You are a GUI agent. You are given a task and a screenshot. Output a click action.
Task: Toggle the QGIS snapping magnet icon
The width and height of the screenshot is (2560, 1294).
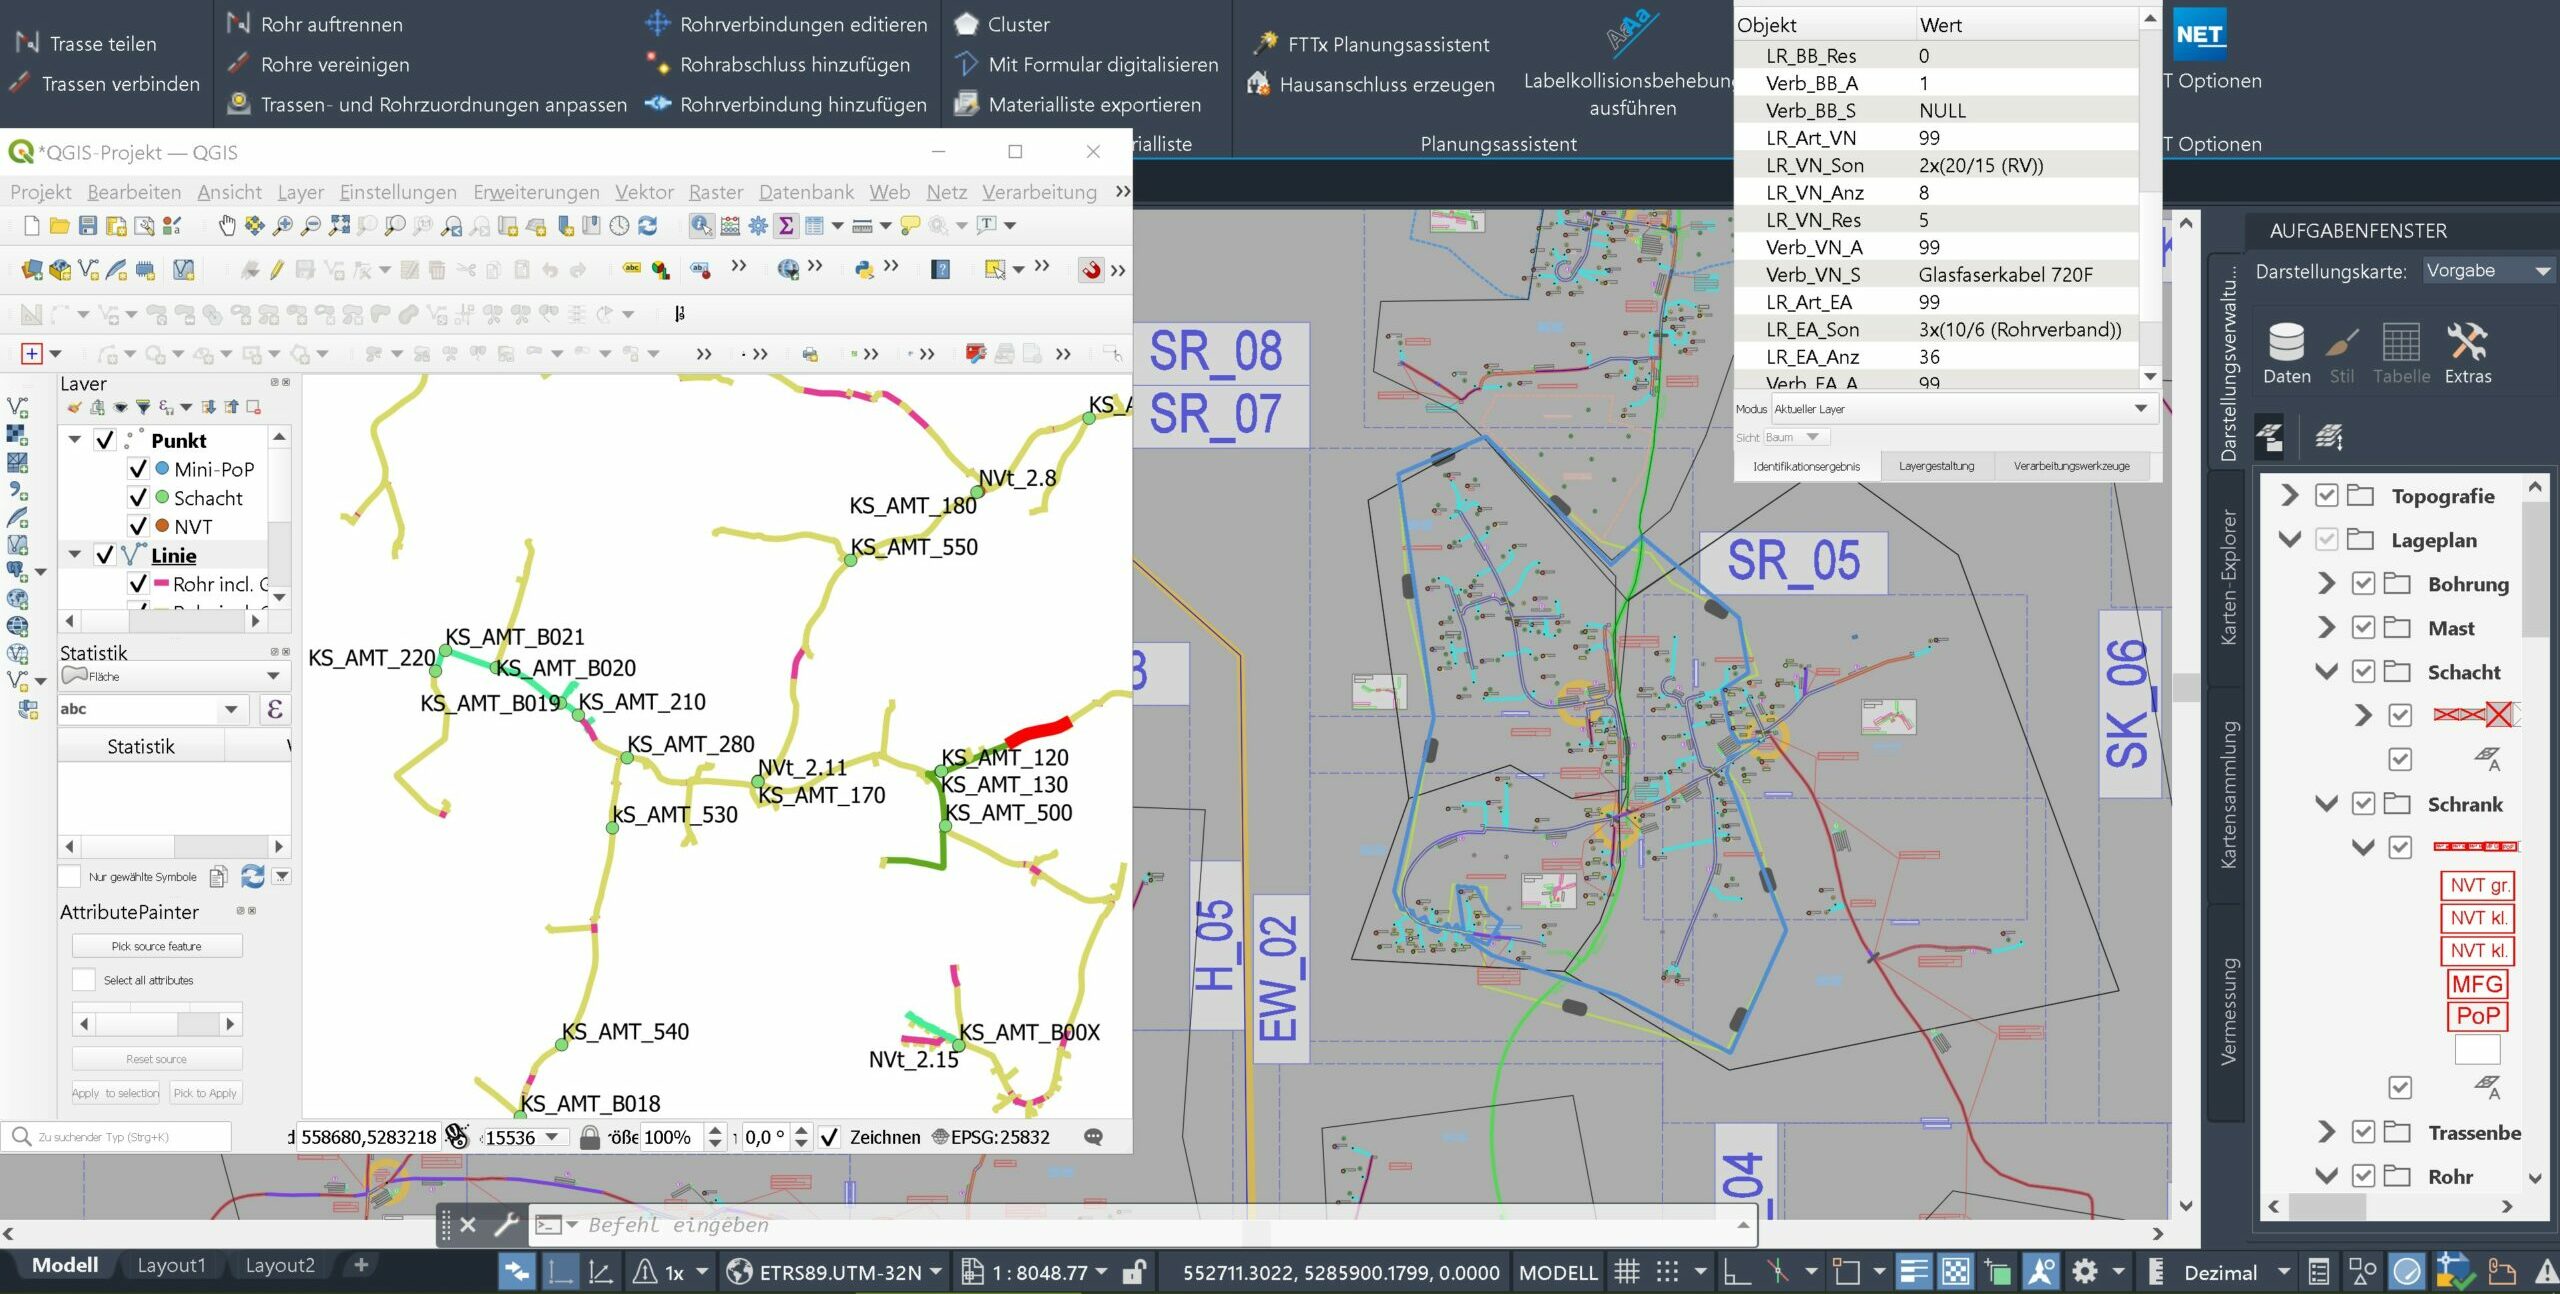[x=1092, y=269]
